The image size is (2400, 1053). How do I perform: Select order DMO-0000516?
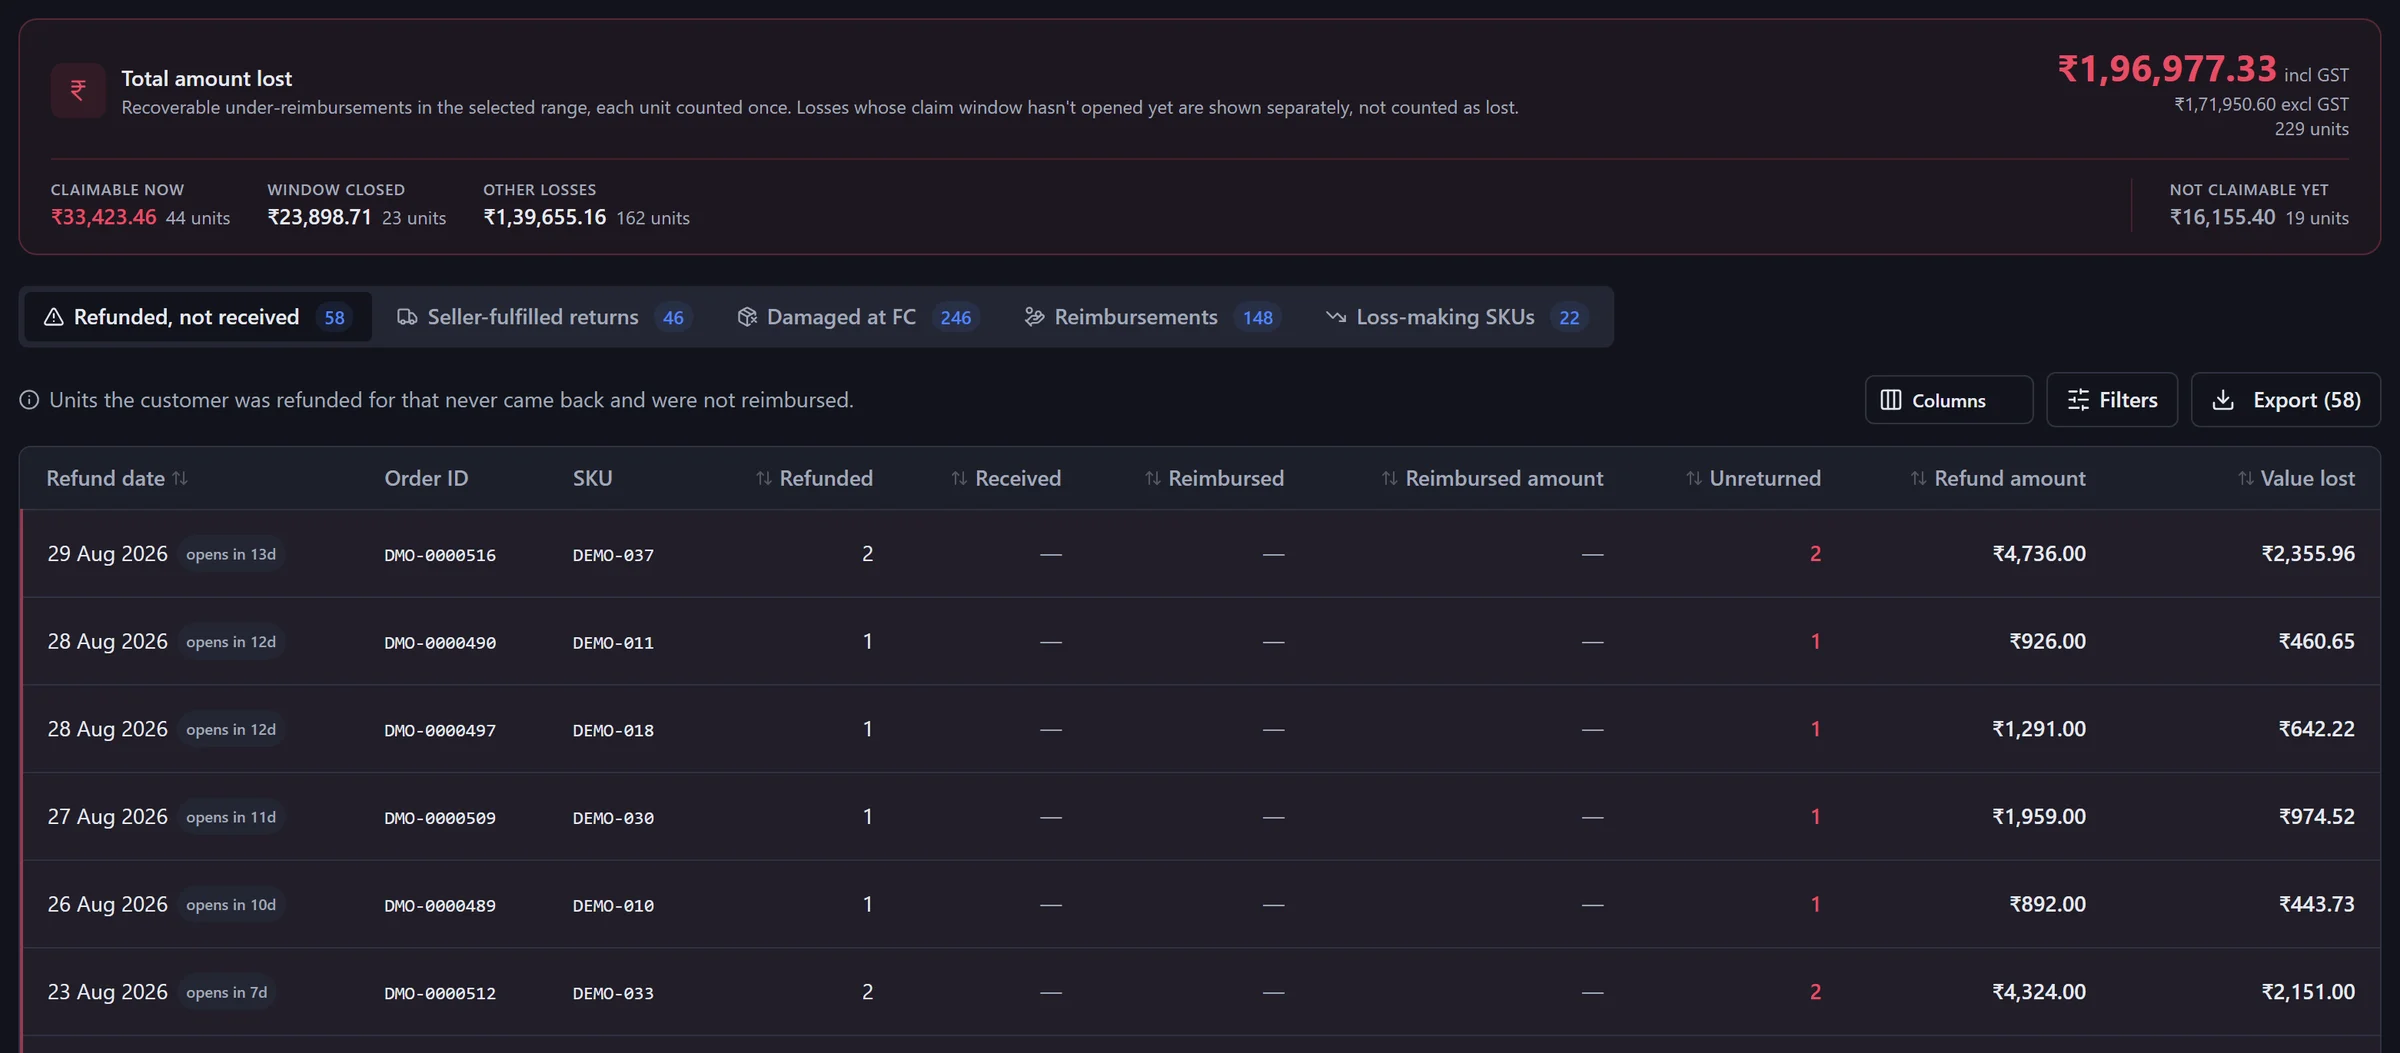point(440,555)
